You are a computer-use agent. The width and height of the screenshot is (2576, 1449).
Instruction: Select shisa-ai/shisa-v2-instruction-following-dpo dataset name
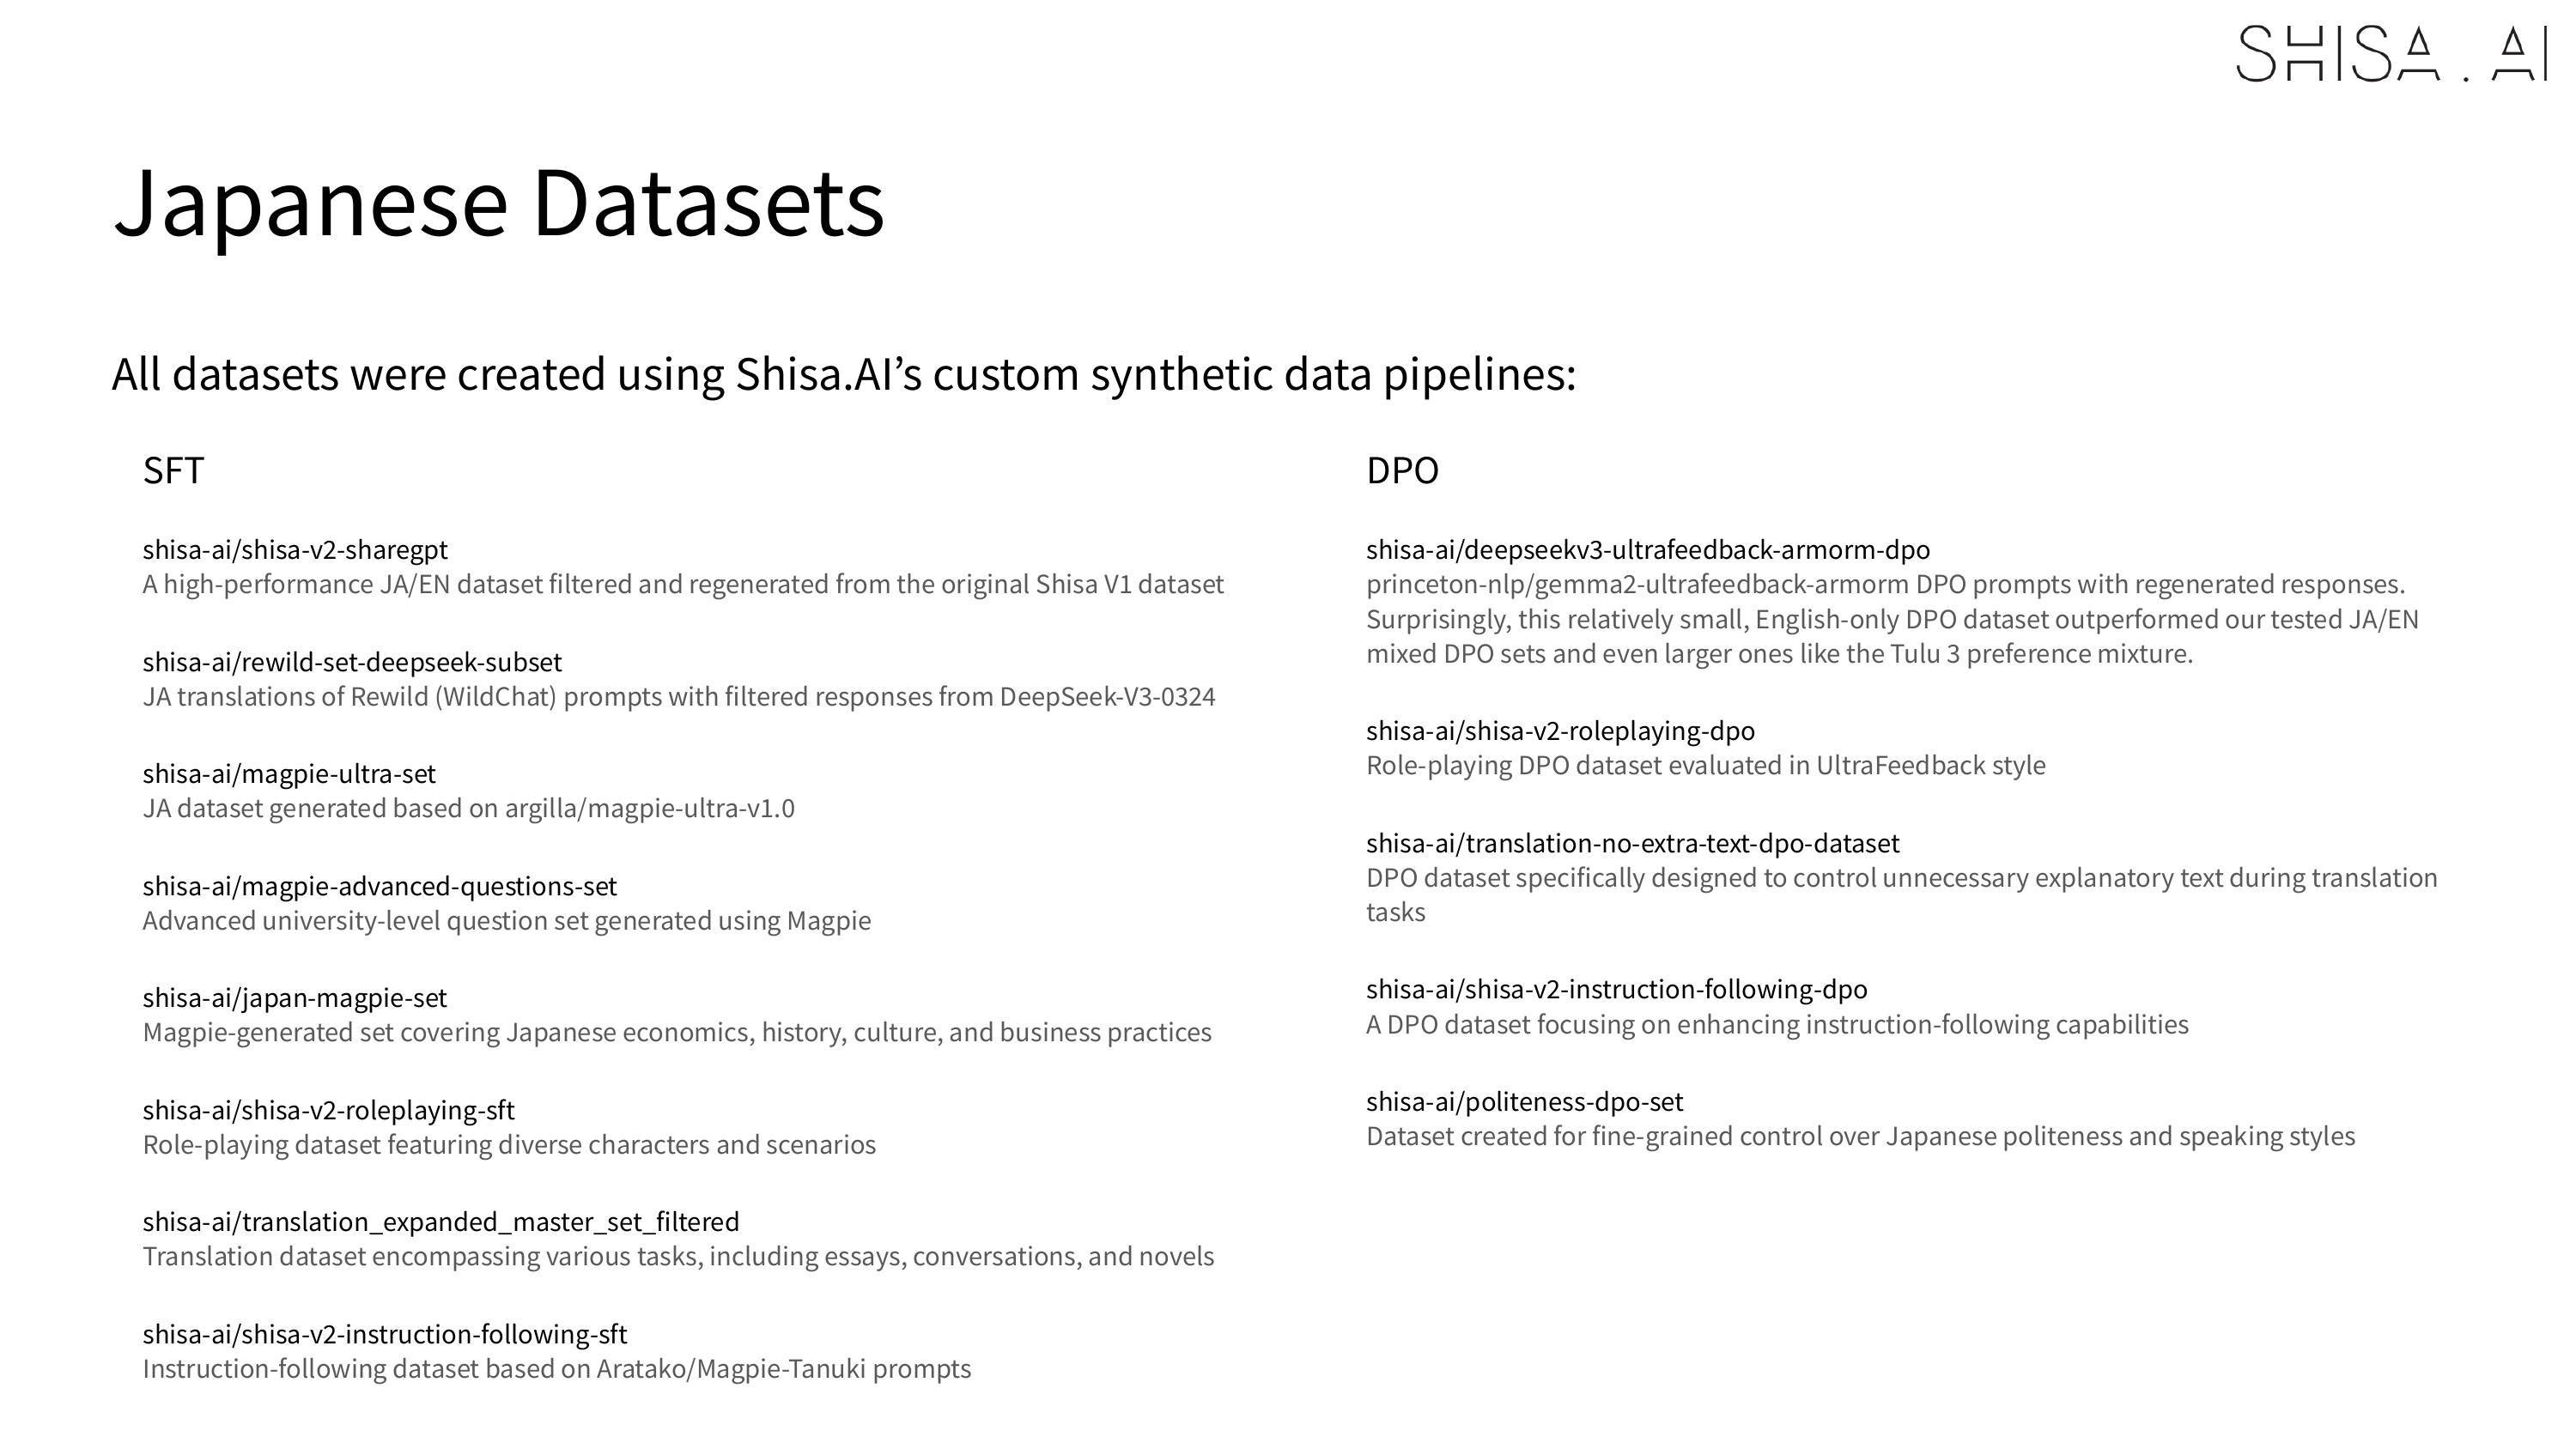(x=1616, y=988)
